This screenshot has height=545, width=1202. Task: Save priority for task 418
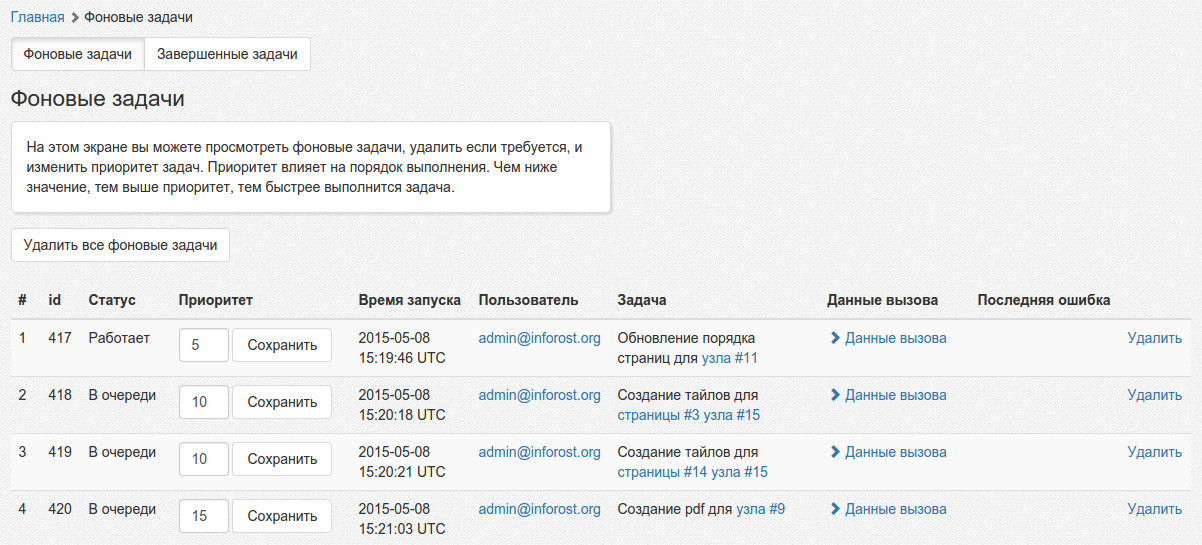tap(282, 402)
